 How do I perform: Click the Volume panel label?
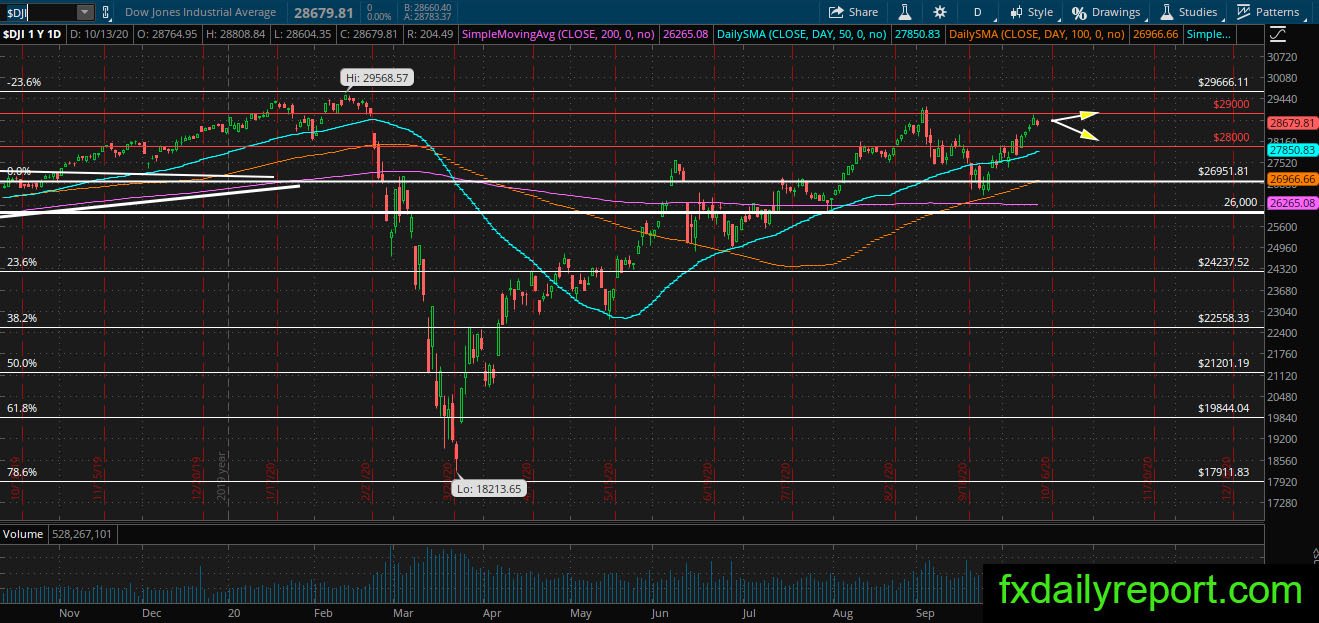23,534
